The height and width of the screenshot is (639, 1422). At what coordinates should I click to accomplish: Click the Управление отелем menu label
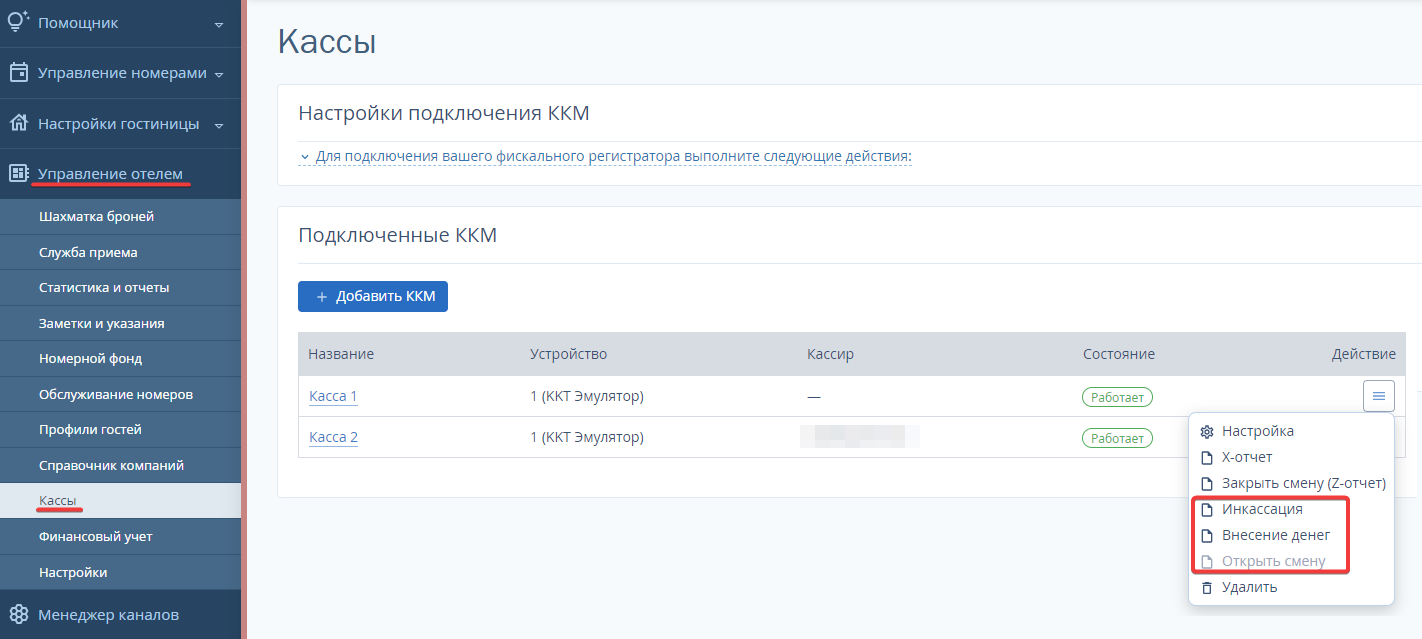(111, 174)
